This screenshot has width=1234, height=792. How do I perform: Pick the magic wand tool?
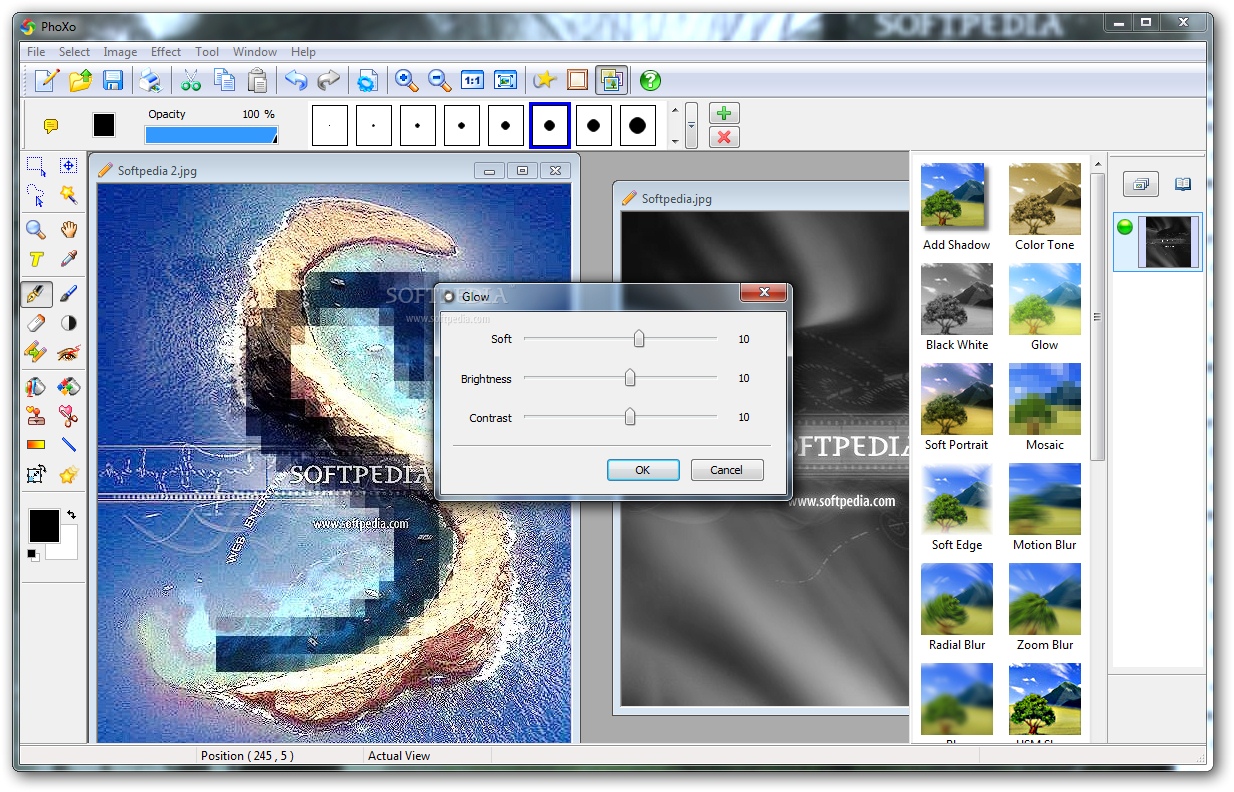pyautogui.click(x=68, y=195)
